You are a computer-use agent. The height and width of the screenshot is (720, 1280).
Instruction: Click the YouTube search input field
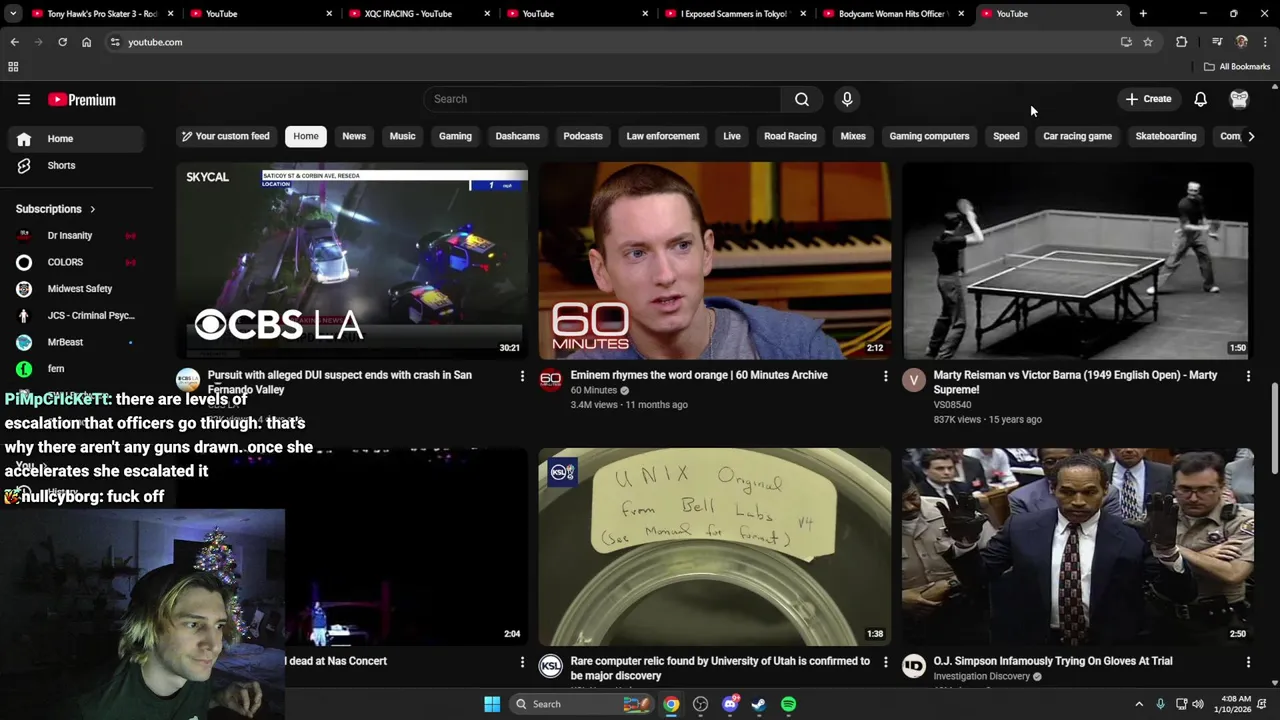coord(603,99)
